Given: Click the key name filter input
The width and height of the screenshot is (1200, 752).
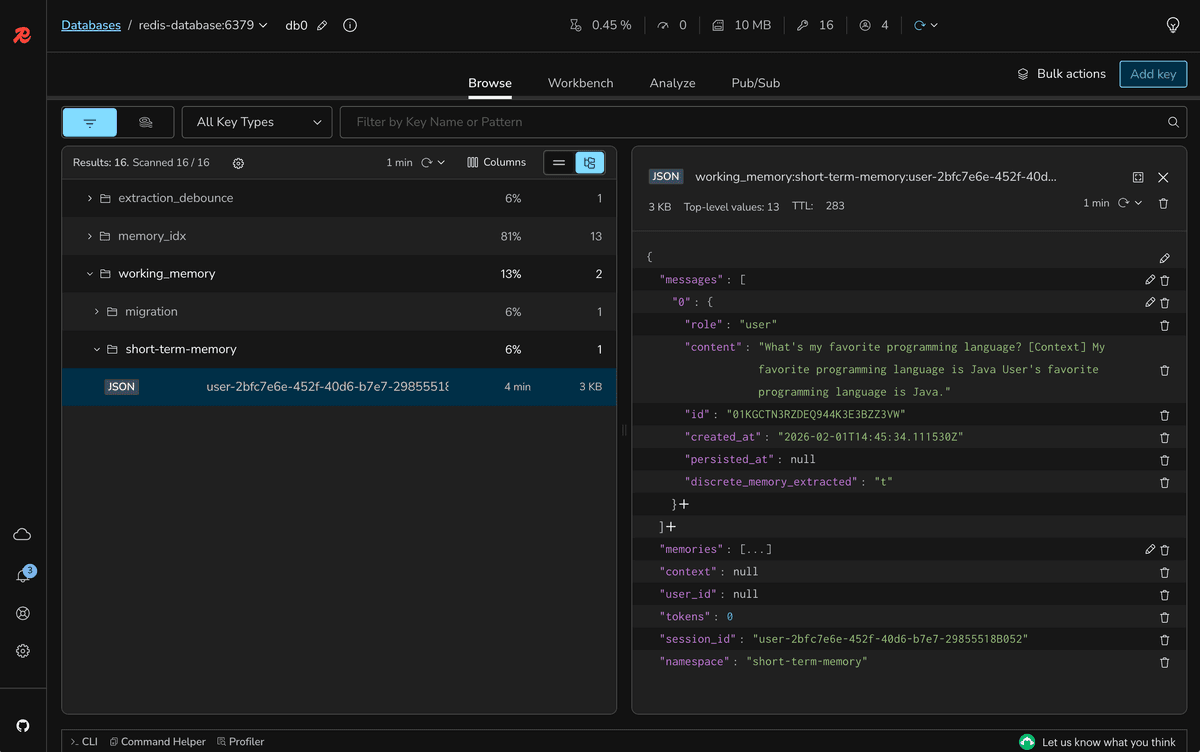Looking at the screenshot, I should point(700,121).
